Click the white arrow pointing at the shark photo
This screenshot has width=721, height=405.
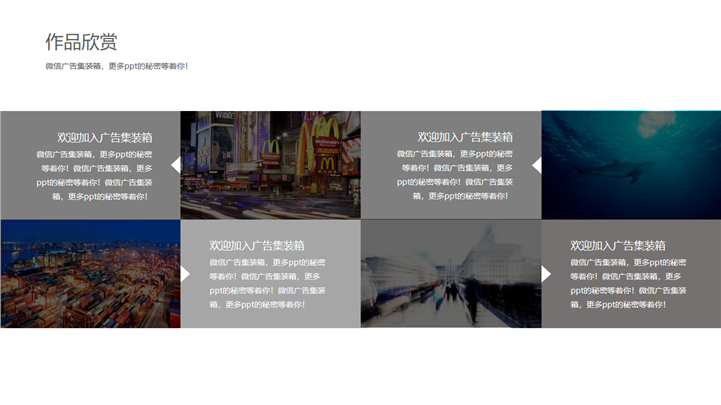[x=537, y=165]
